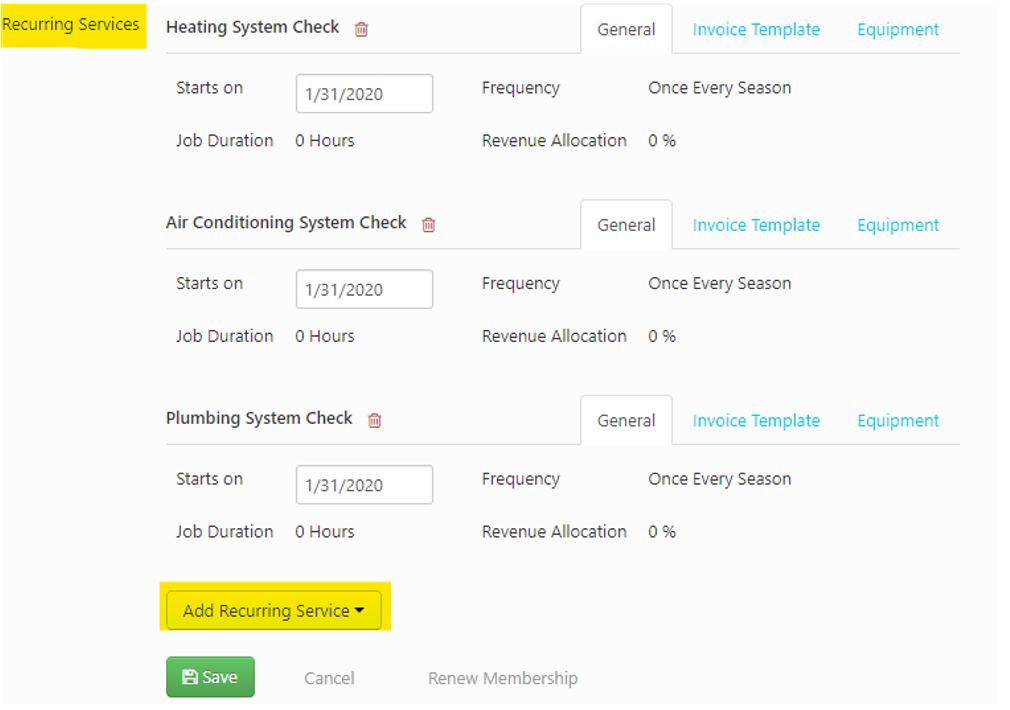Delete the Heating System Check service

pyautogui.click(x=362, y=29)
